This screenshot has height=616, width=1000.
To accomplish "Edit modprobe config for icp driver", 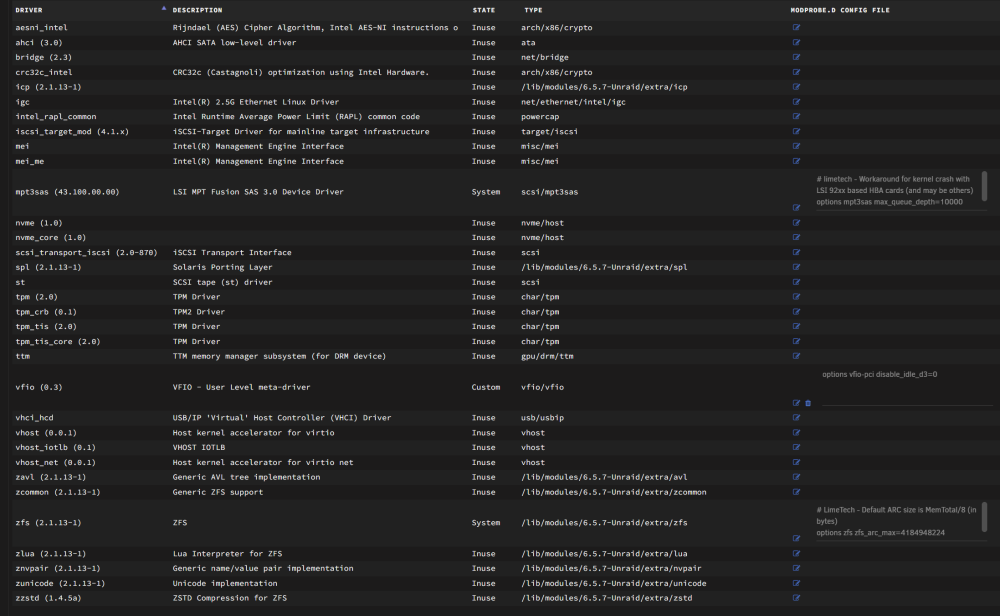I will [x=796, y=87].
